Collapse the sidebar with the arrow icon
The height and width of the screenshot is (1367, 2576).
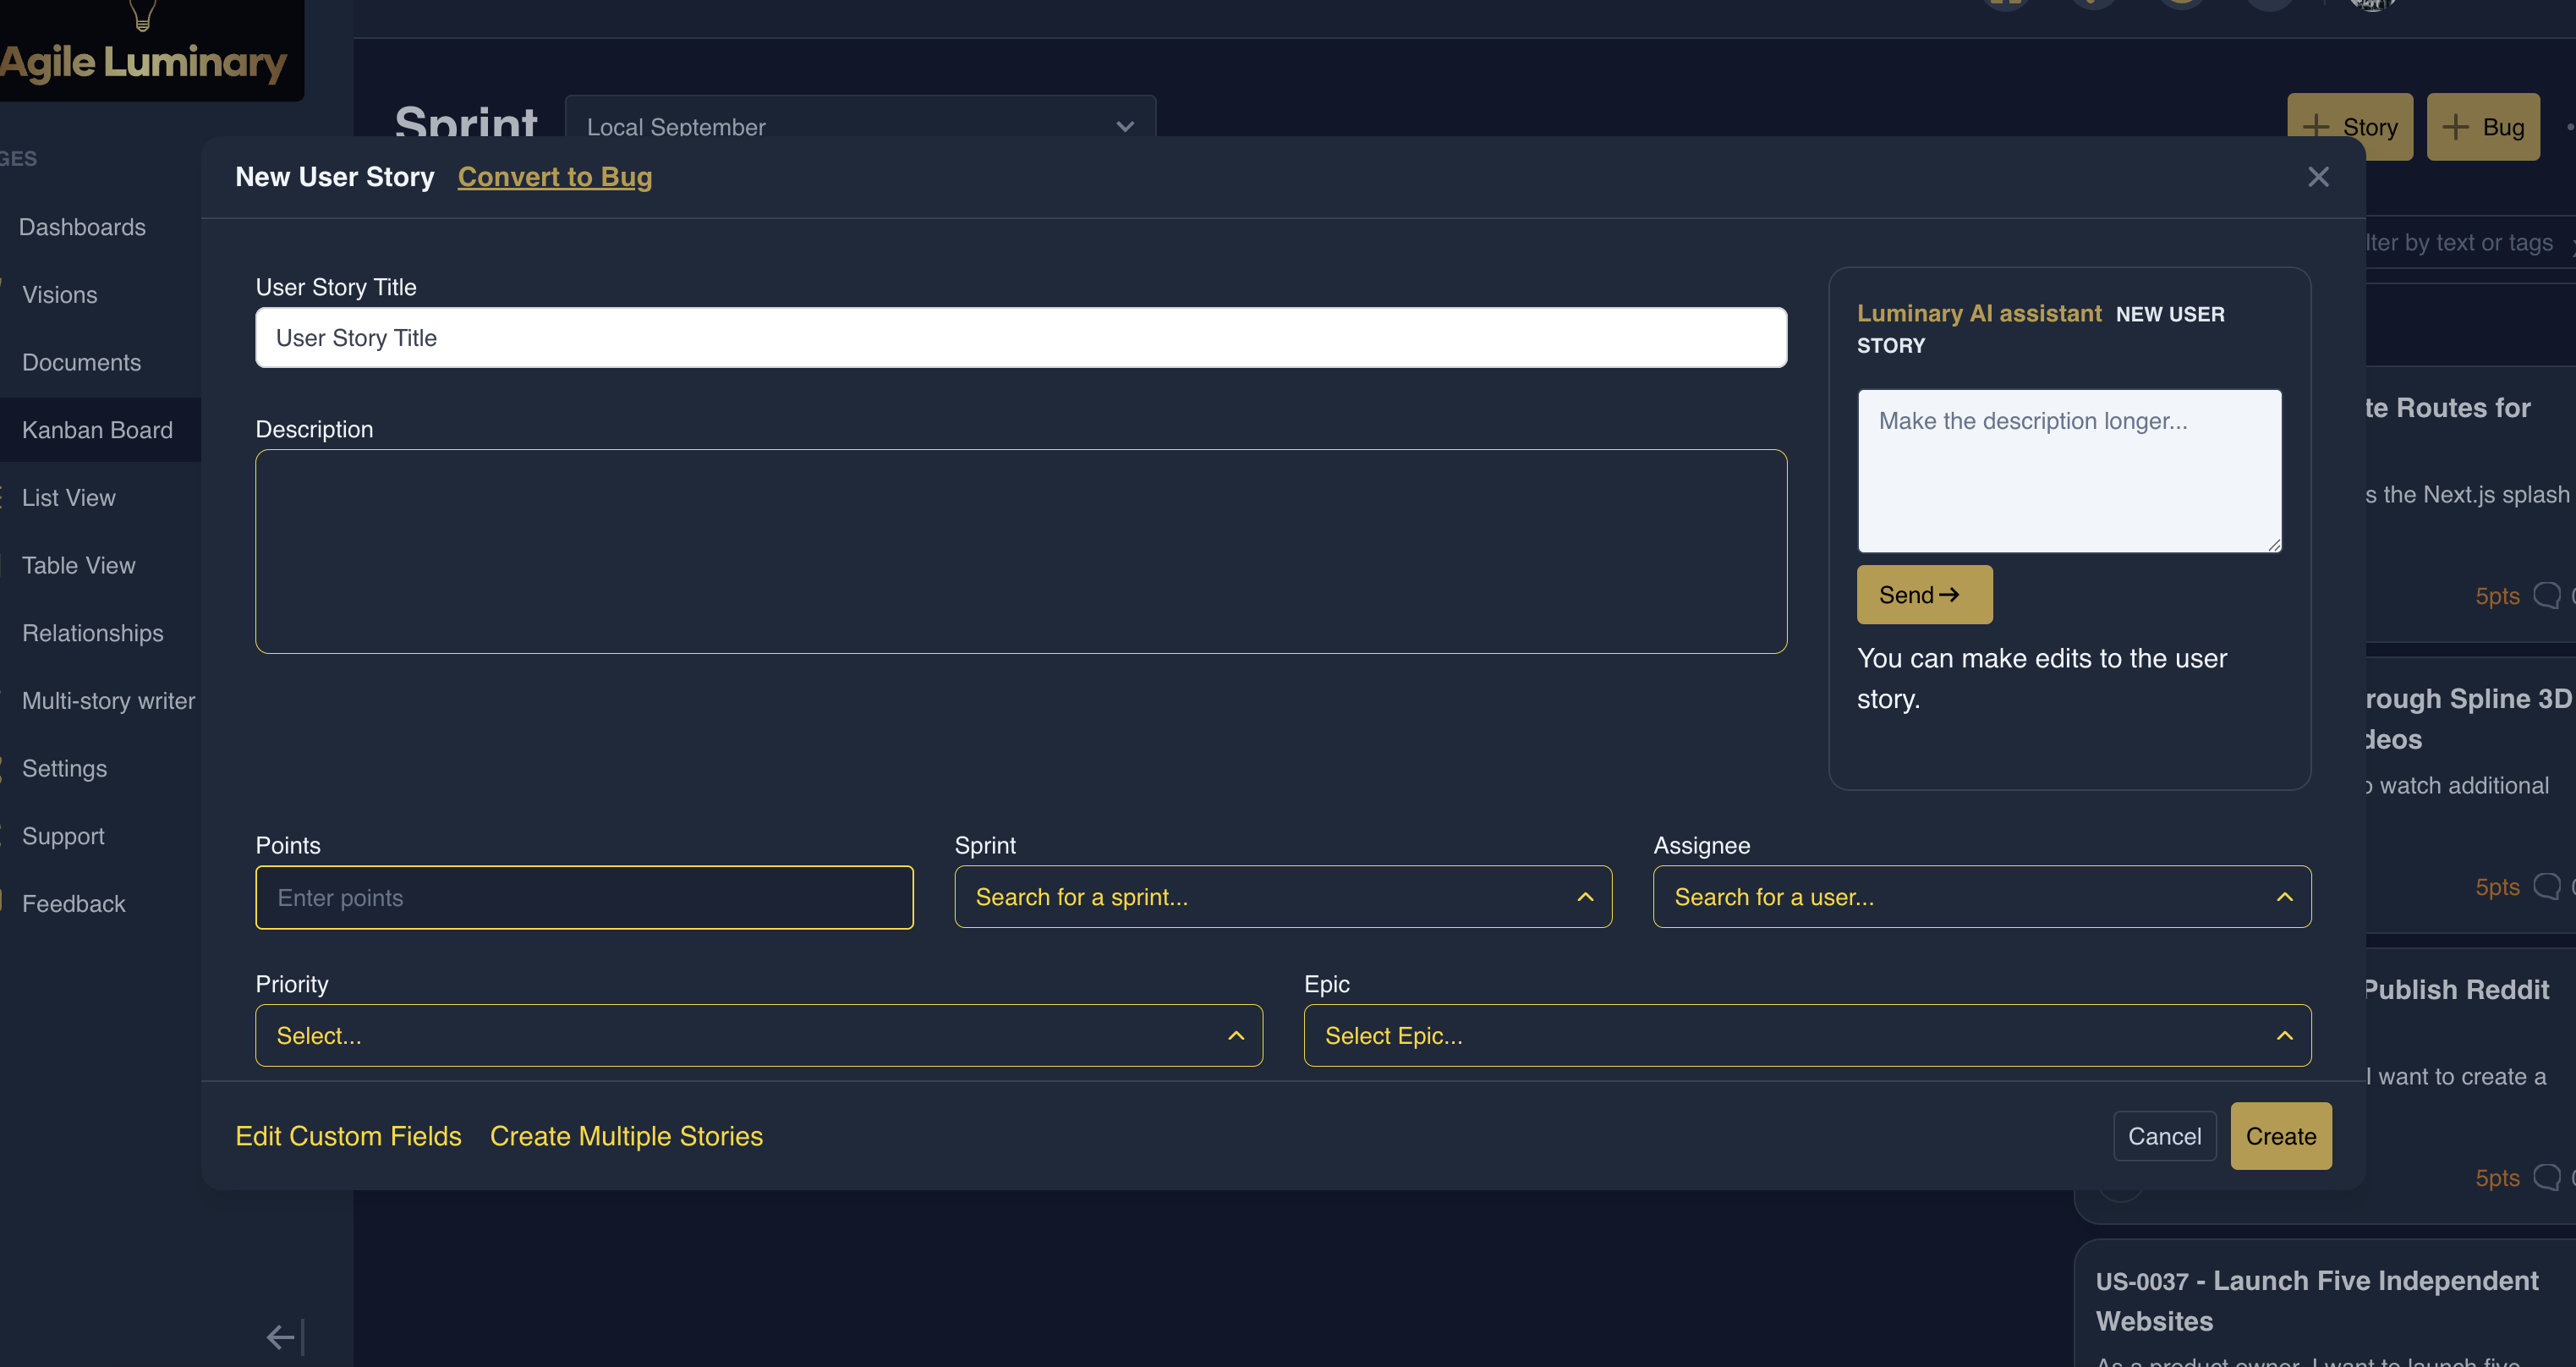[x=285, y=1336]
